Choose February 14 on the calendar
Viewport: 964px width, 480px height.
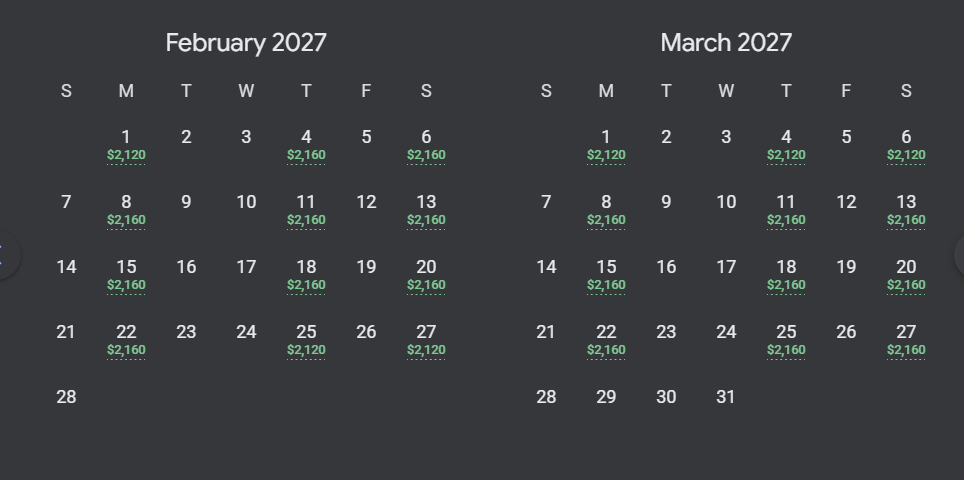66,267
